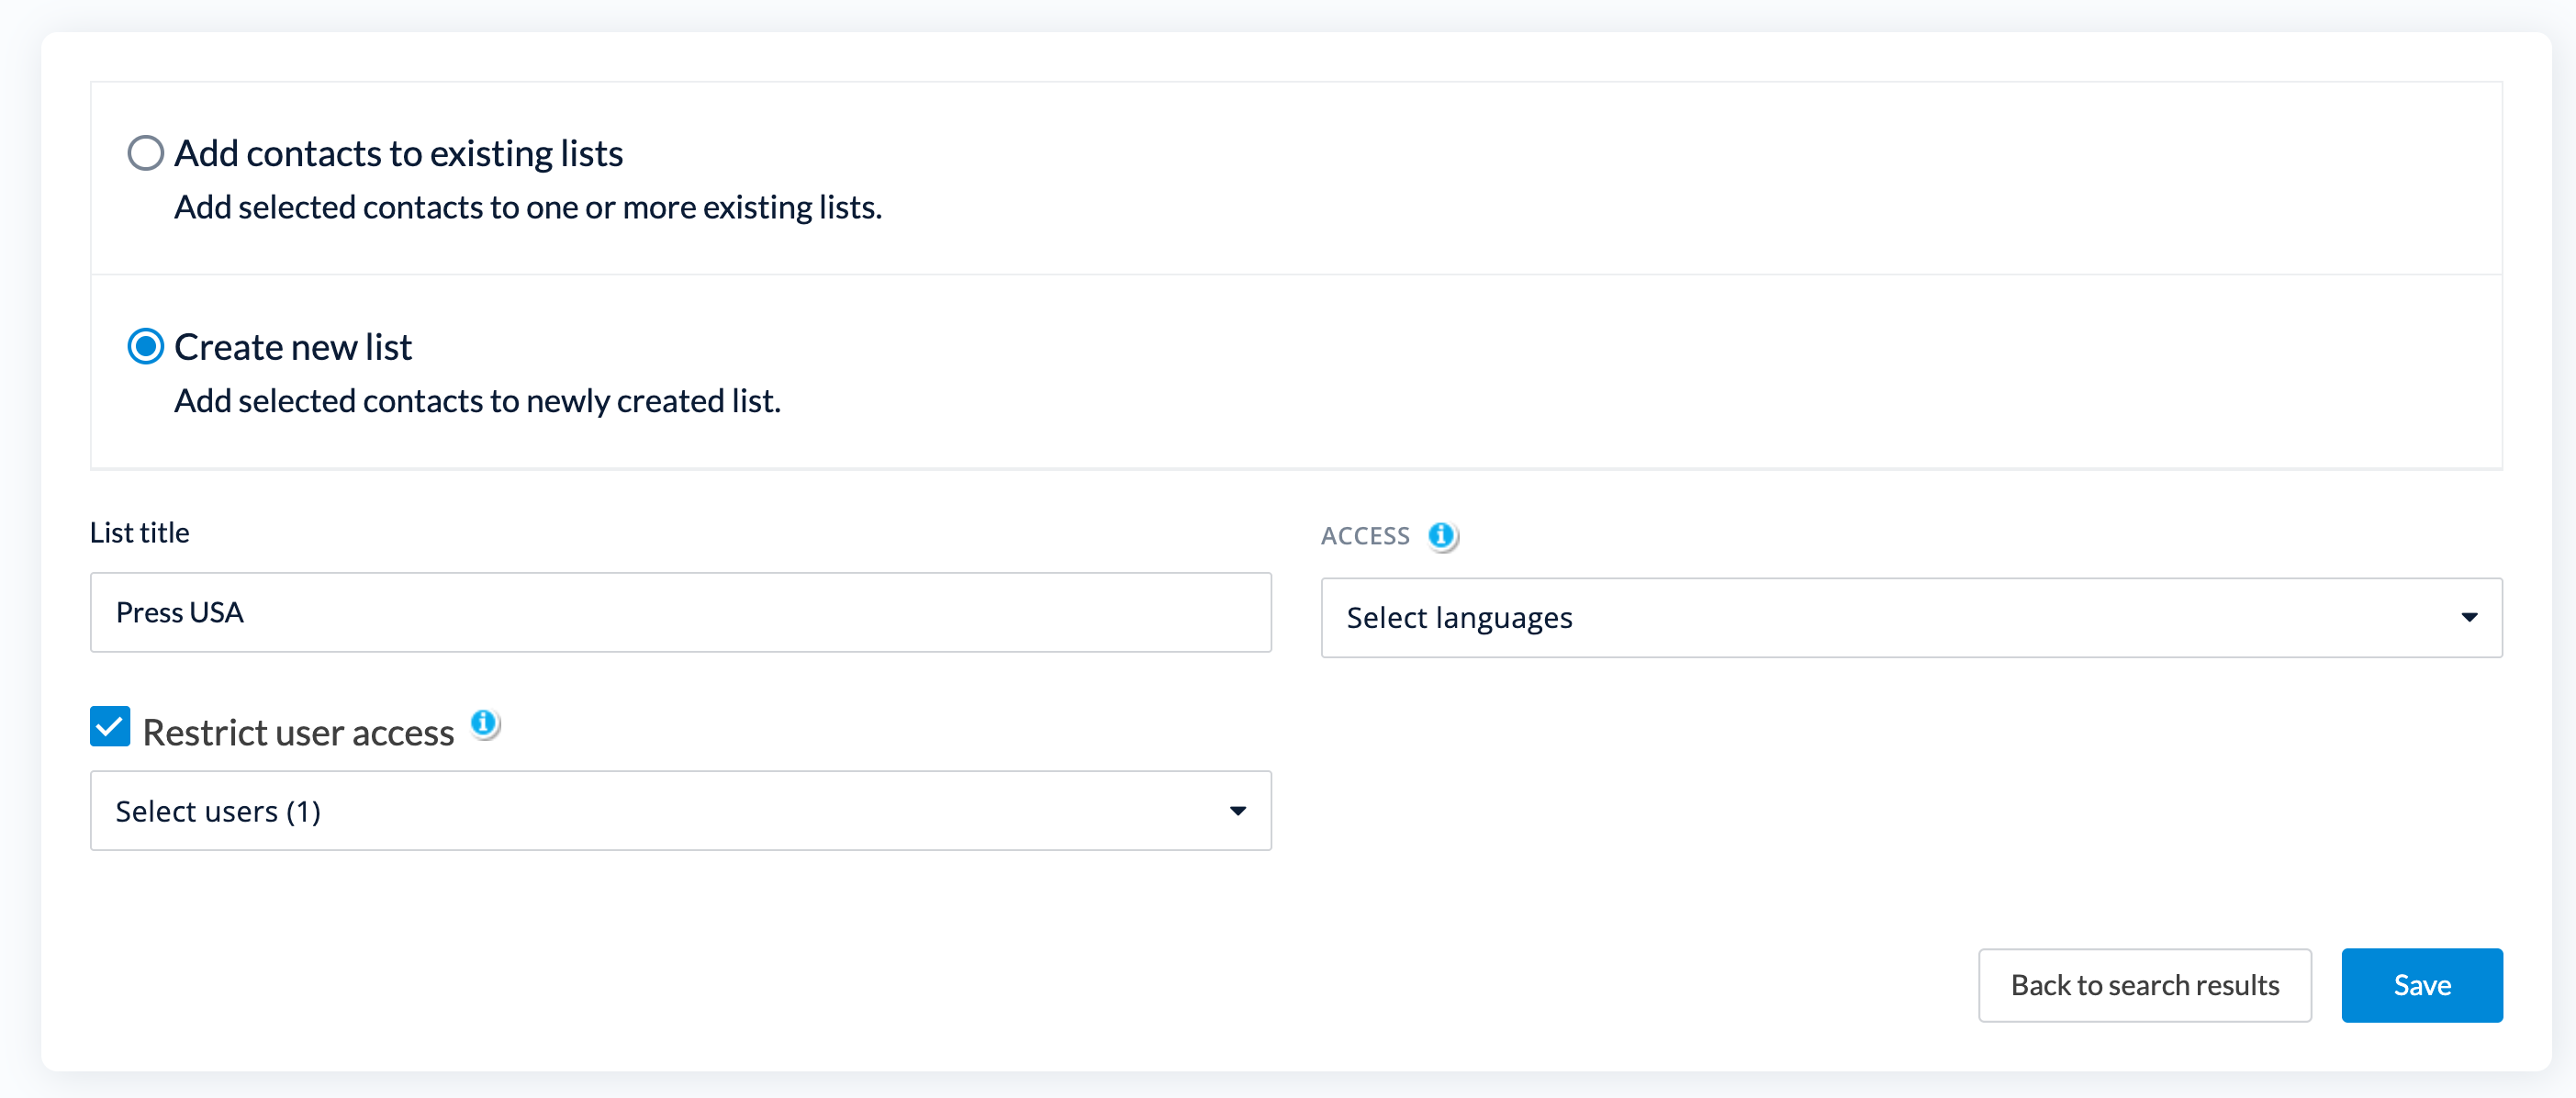This screenshot has height=1098, width=2576.
Task: Click the Create new list label text
Action: pyautogui.click(x=293, y=347)
